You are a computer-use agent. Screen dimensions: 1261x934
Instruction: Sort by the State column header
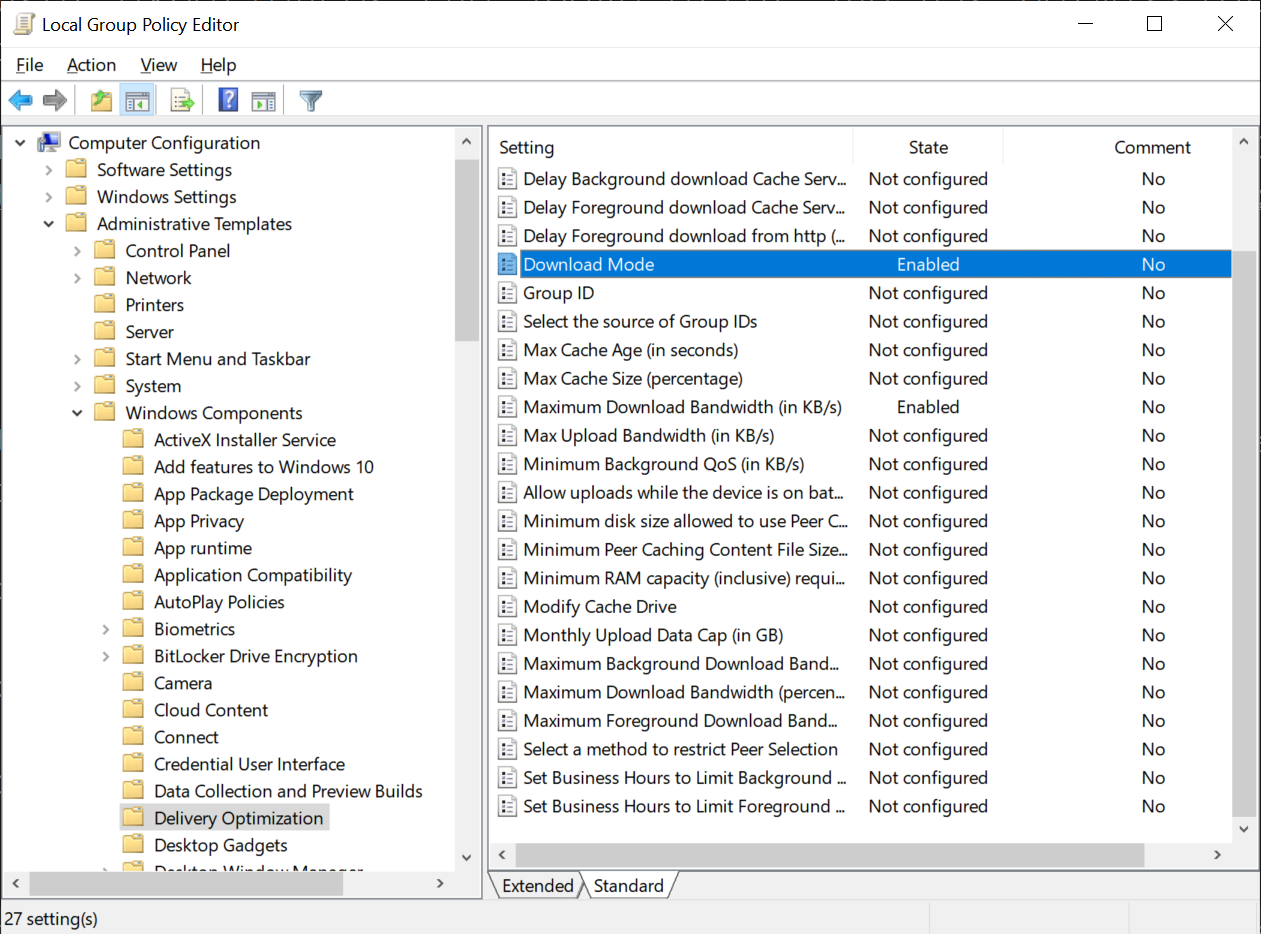coord(928,147)
